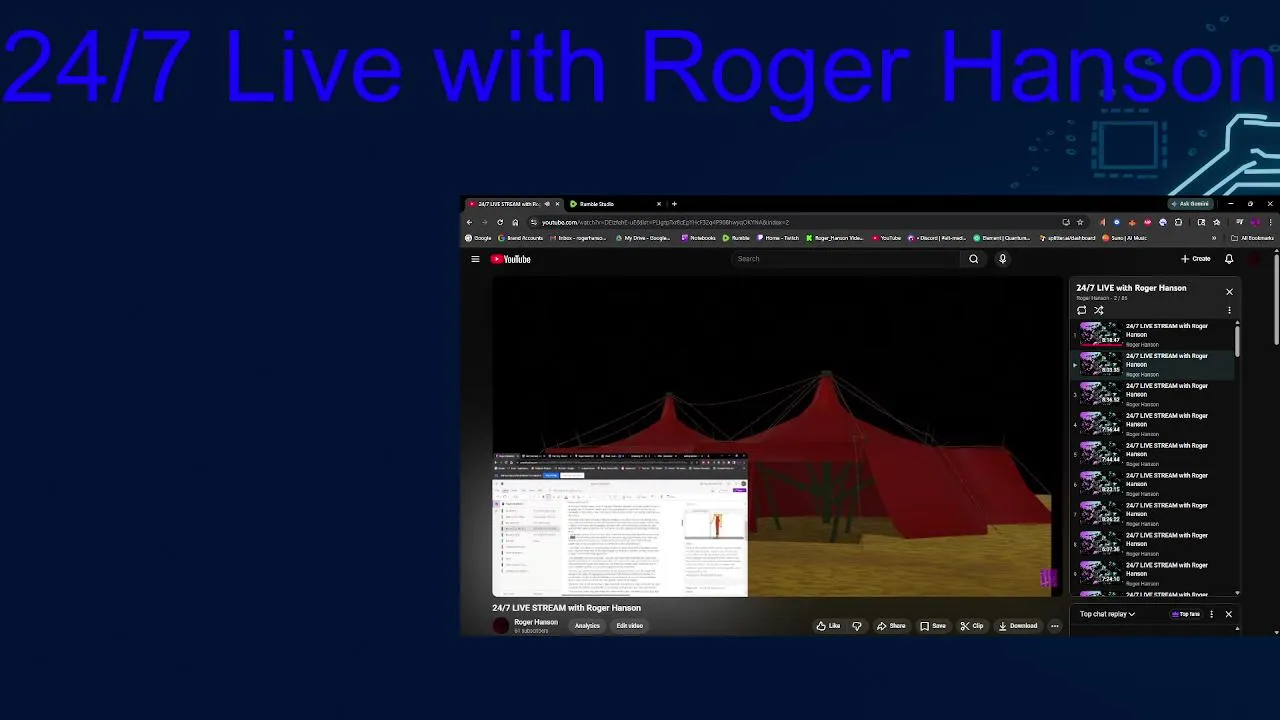Save video to playlist
The width and height of the screenshot is (1280, 720).
[x=933, y=626]
